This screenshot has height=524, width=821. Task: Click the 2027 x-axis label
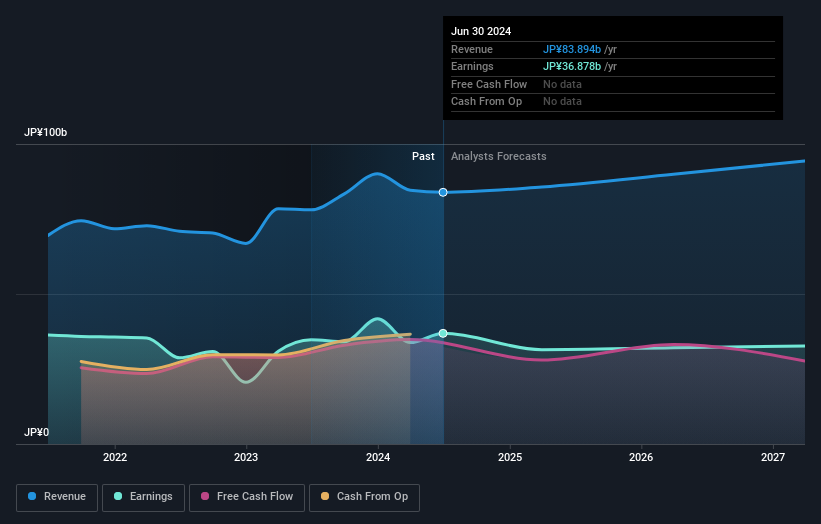[772, 457]
